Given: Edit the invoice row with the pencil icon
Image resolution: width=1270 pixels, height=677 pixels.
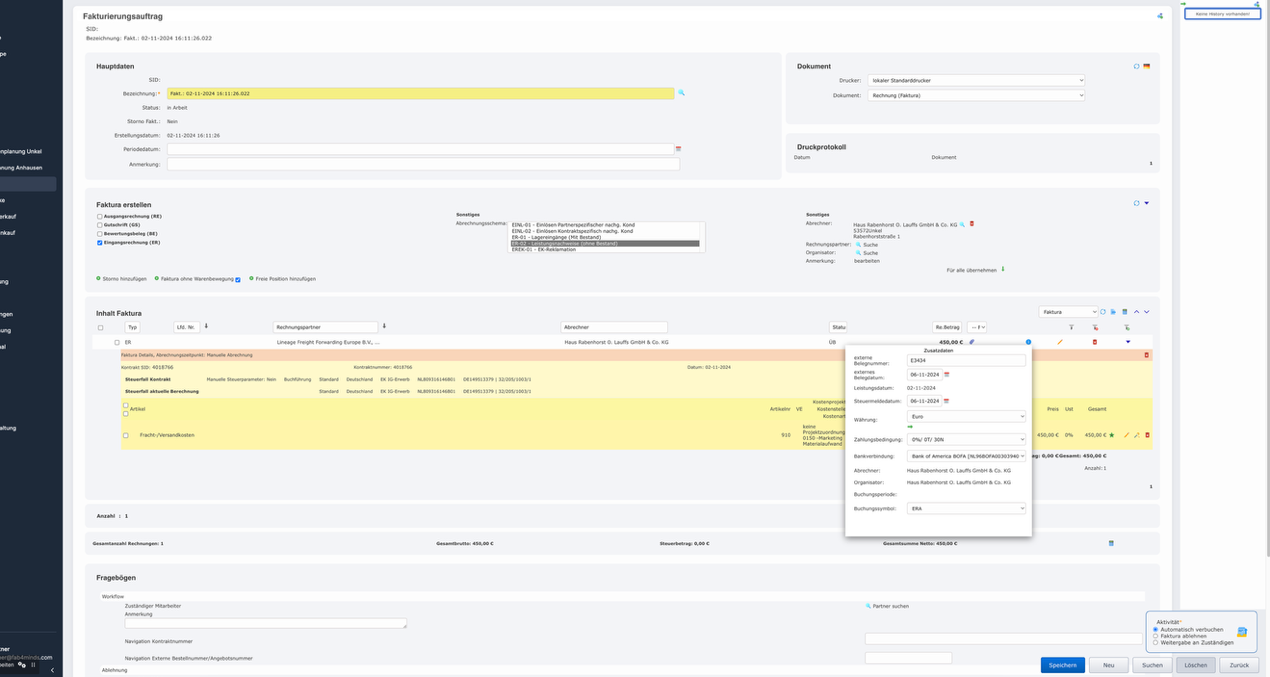Looking at the screenshot, I should pyautogui.click(x=1059, y=342).
